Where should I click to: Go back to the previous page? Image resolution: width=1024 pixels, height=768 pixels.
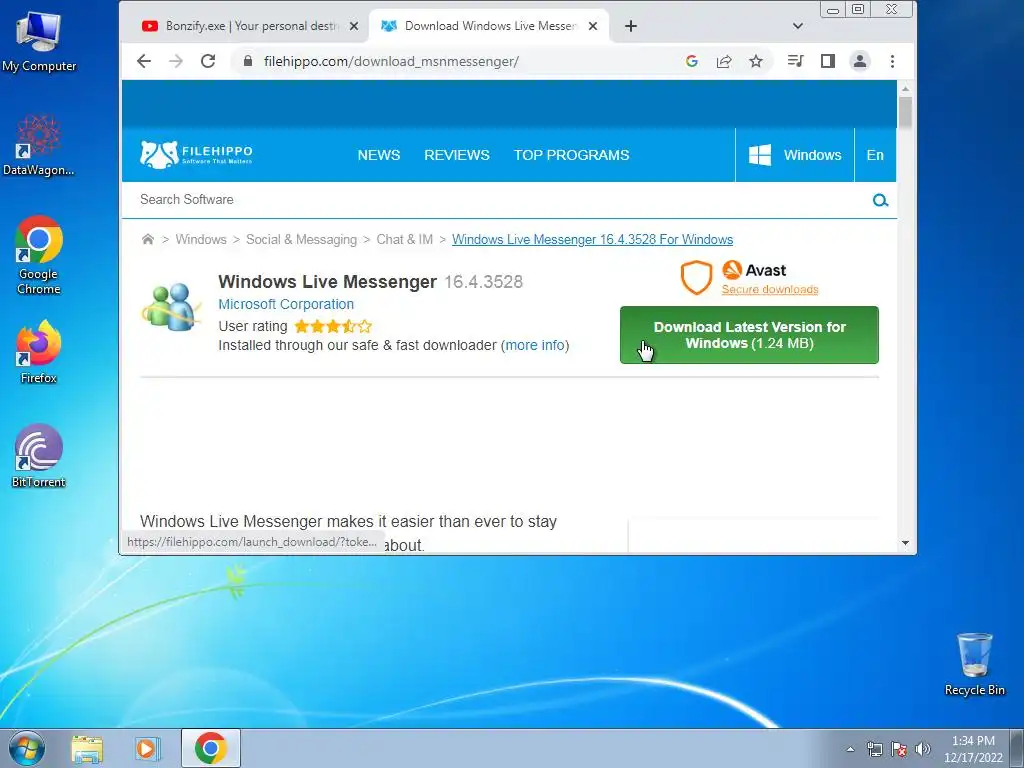click(x=144, y=61)
